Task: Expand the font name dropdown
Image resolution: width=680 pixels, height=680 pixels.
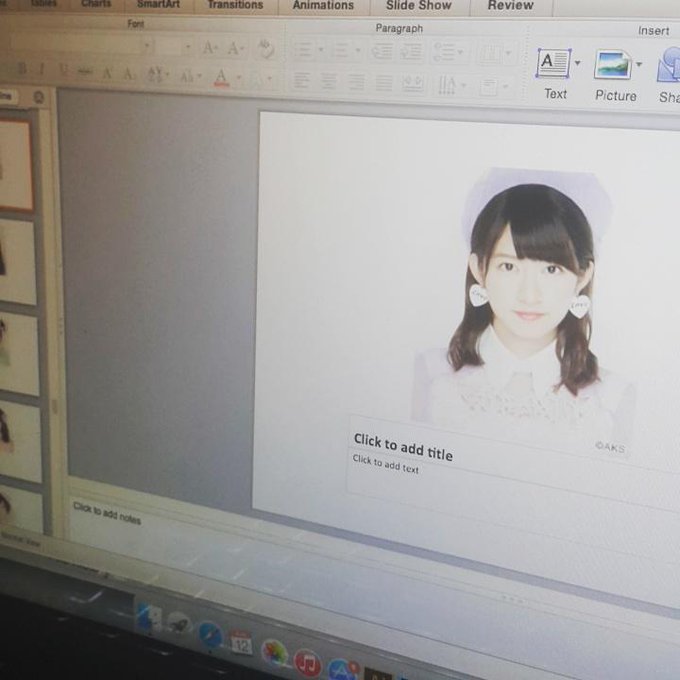Action: [147, 45]
